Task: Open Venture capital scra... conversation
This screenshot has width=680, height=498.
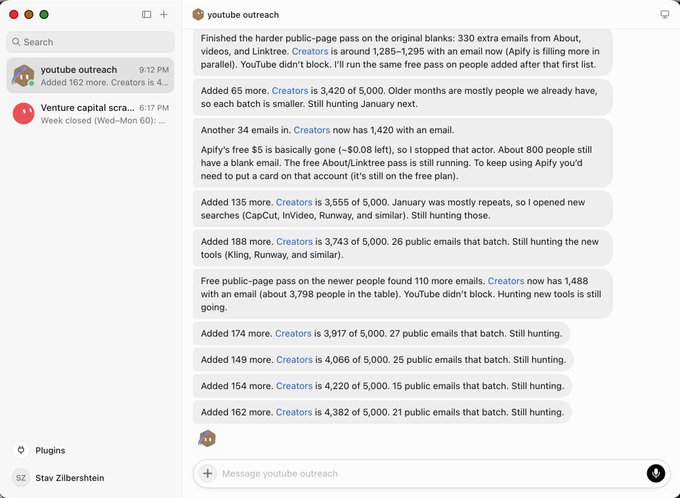Action: pos(91,114)
